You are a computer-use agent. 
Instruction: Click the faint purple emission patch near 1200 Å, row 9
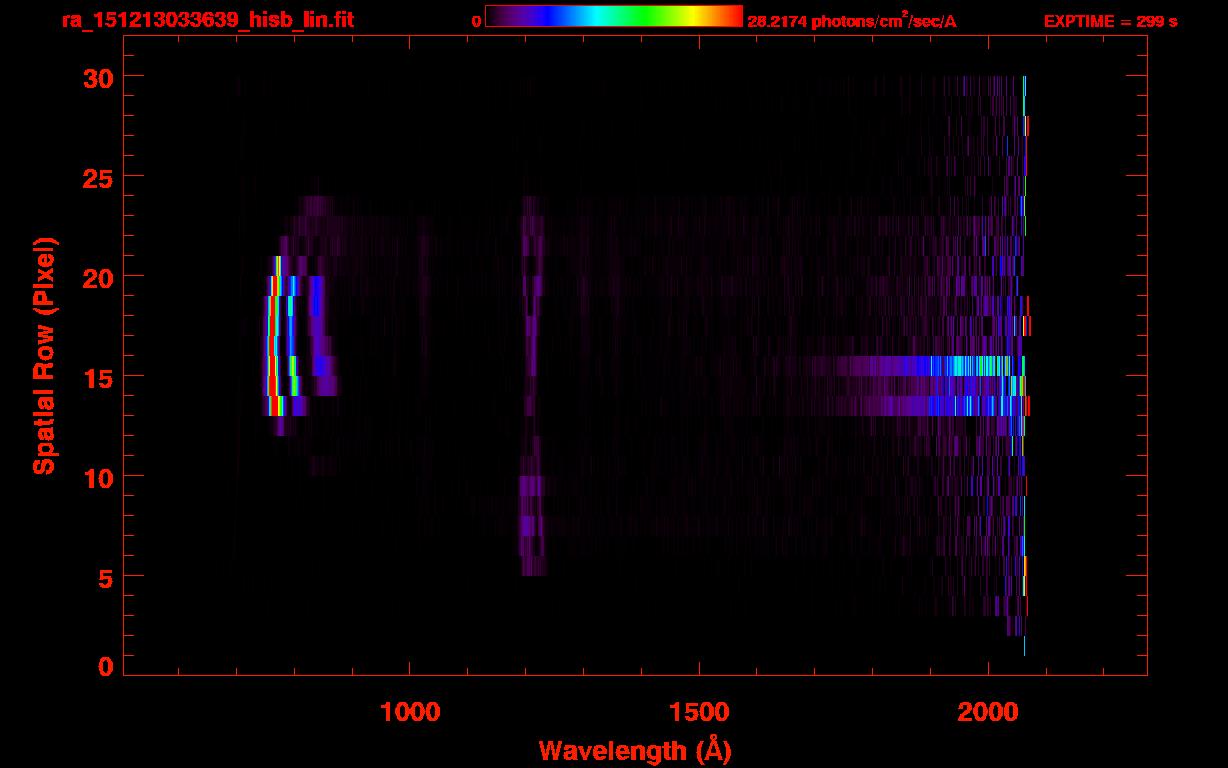coord(530,486)
